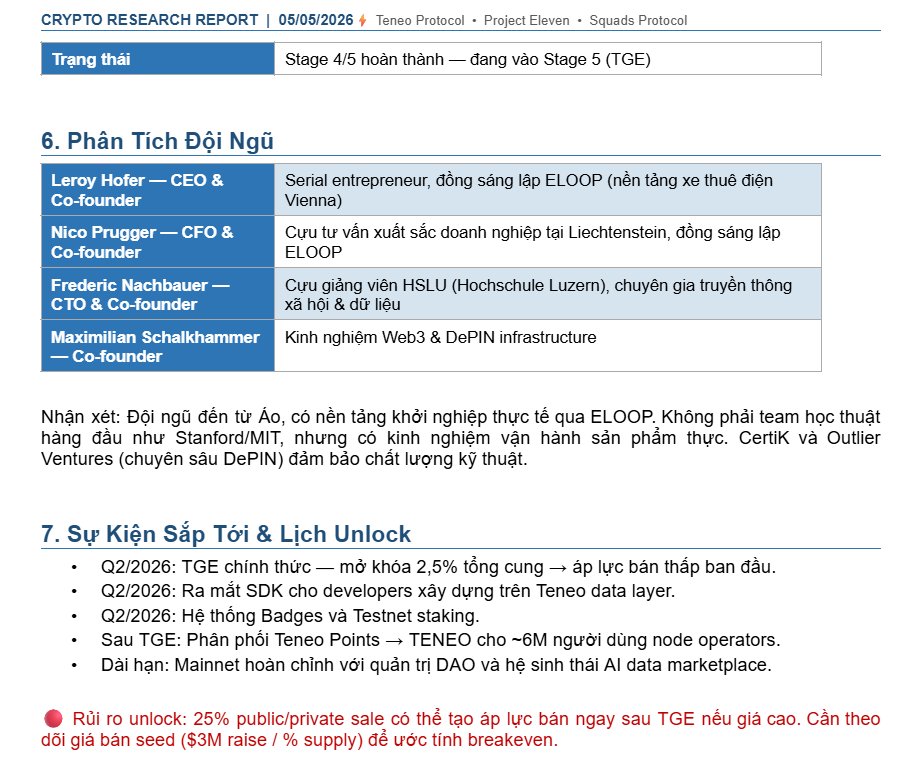
Task: Click the 'Cựu tư vấn xuất sắc' cell
Action: pos(547,242)
